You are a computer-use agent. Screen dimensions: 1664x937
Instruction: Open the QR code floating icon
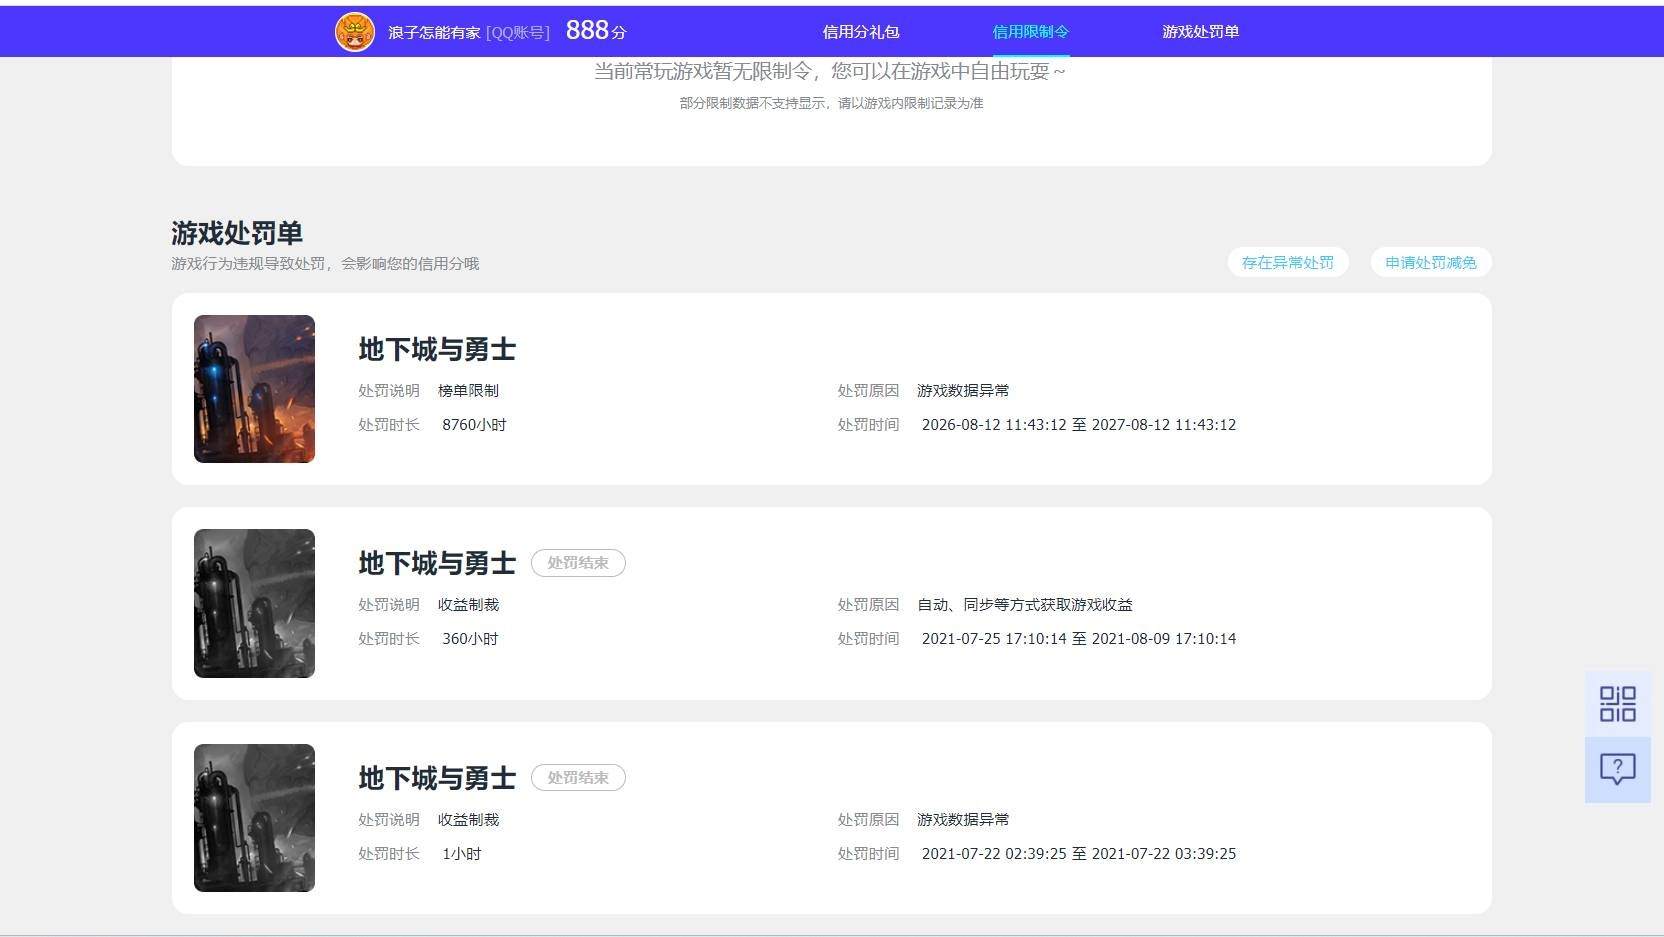pos(1617,704)
